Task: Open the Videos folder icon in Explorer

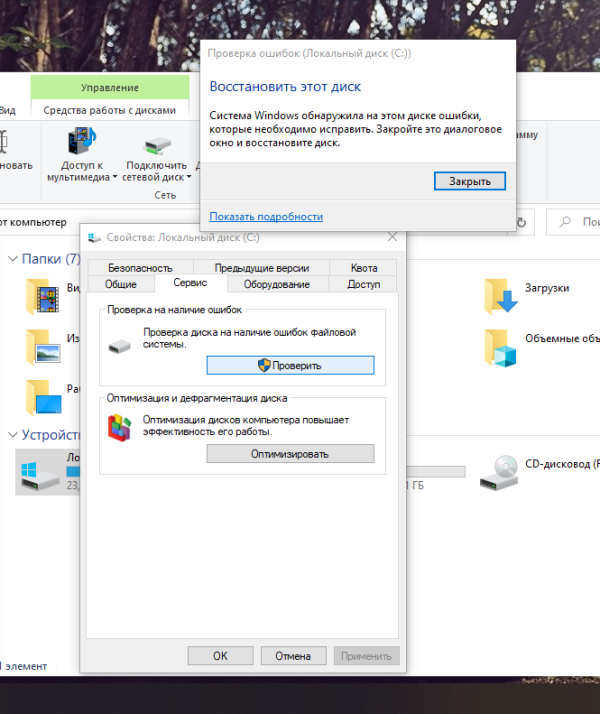Action: click(x=43, y=297)
